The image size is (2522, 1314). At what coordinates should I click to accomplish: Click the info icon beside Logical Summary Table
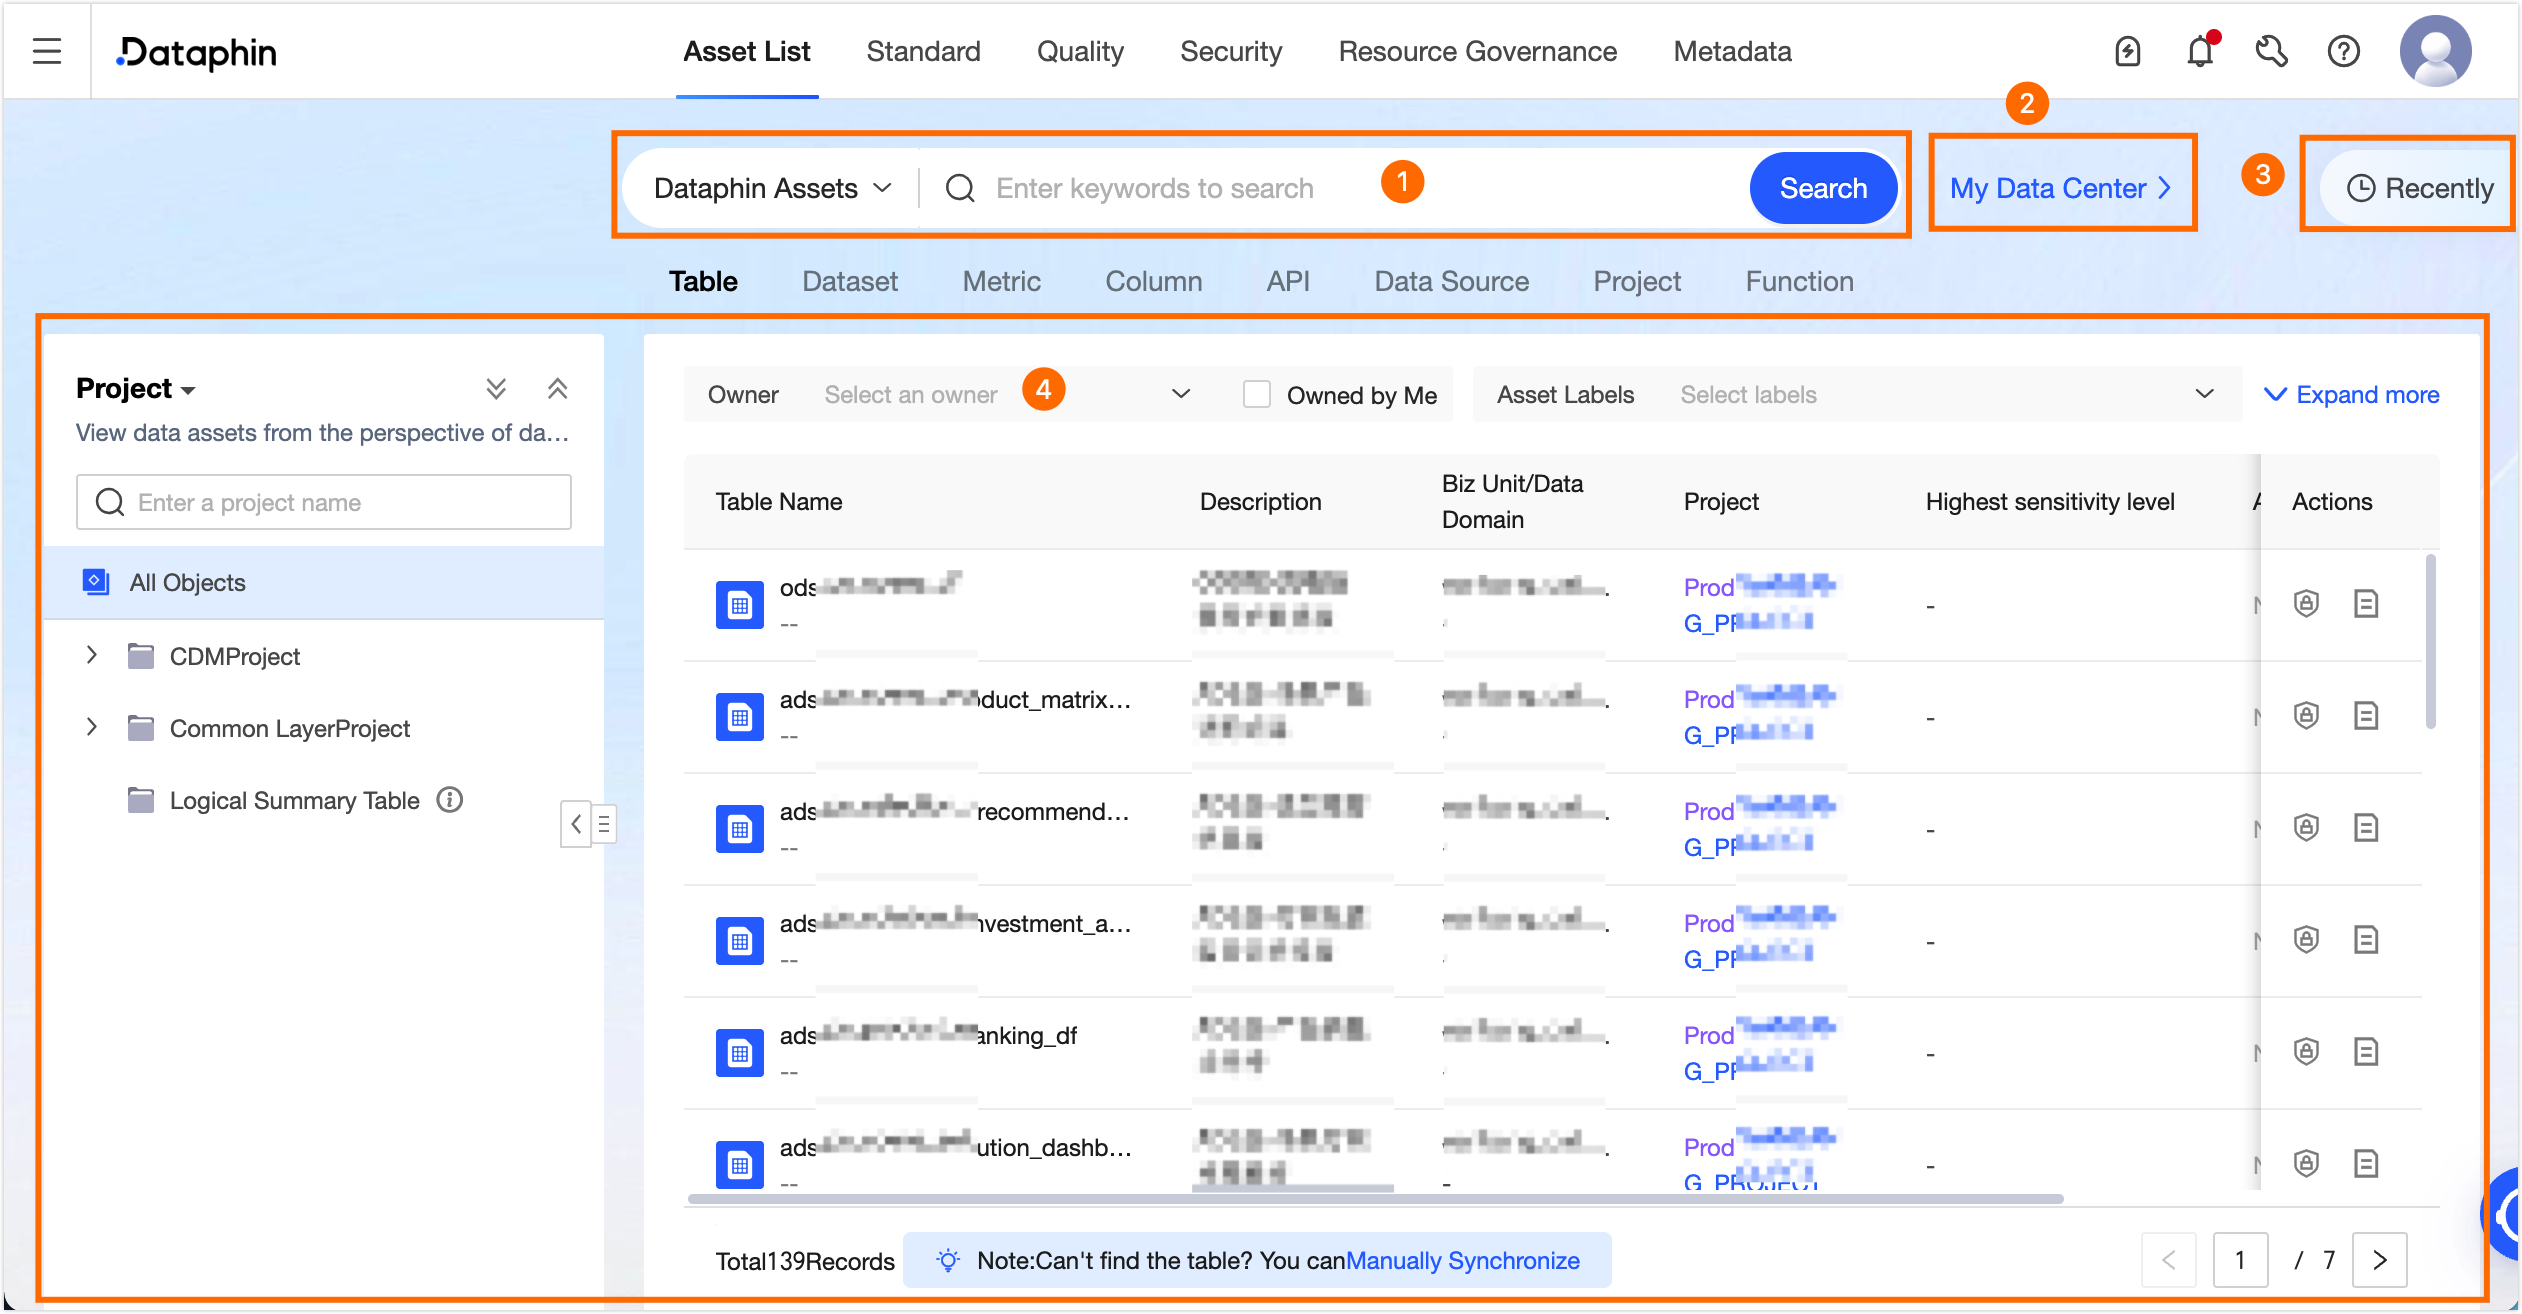[x=450, y=800]
